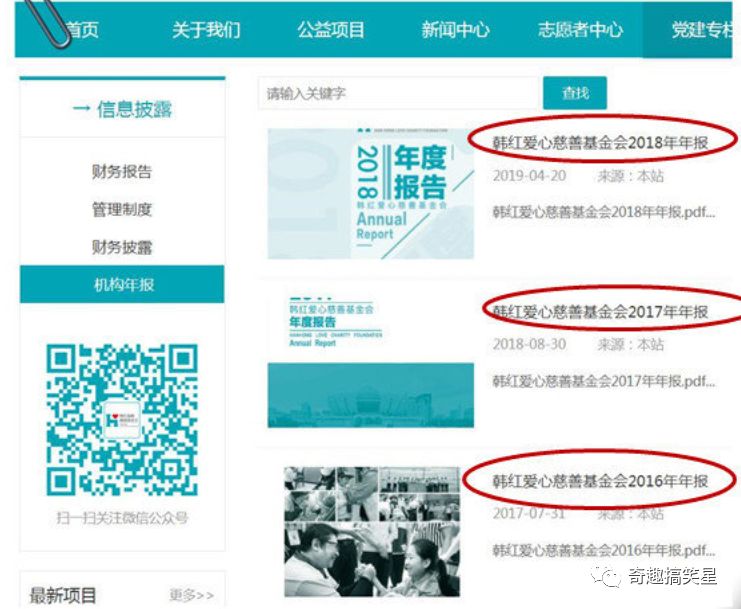Click the WeChat QR code image
This screenshot has width=741, height=609.
tap(122, 420)
